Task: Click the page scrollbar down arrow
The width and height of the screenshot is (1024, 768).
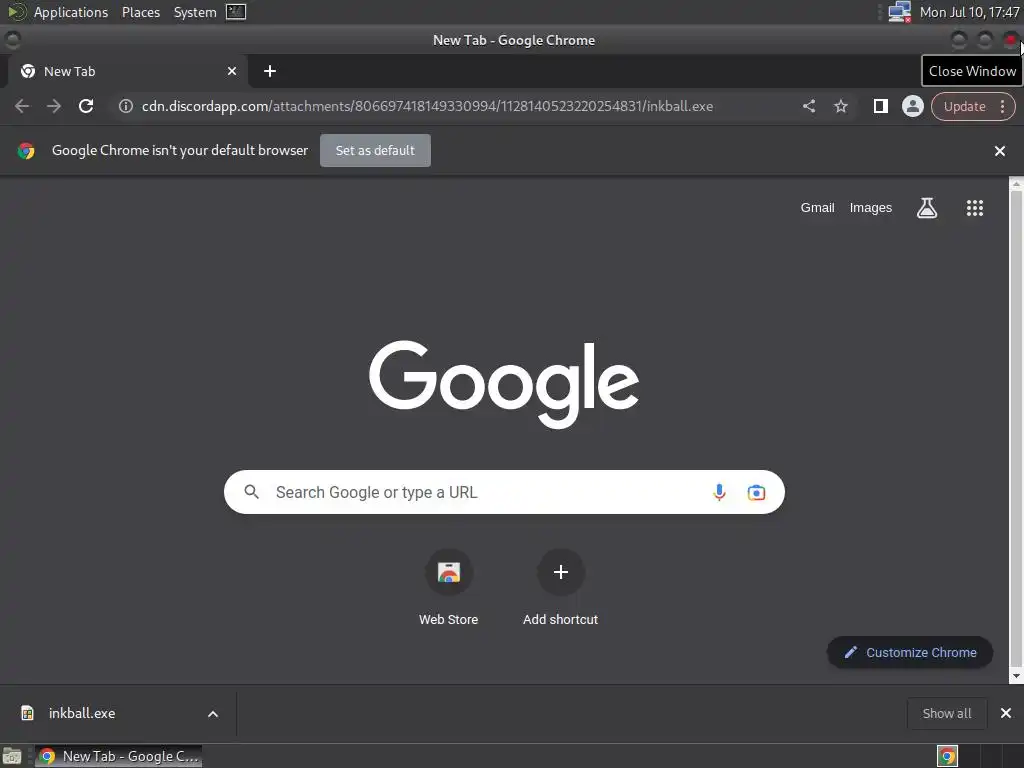Action: click(x=1016, y=677)
